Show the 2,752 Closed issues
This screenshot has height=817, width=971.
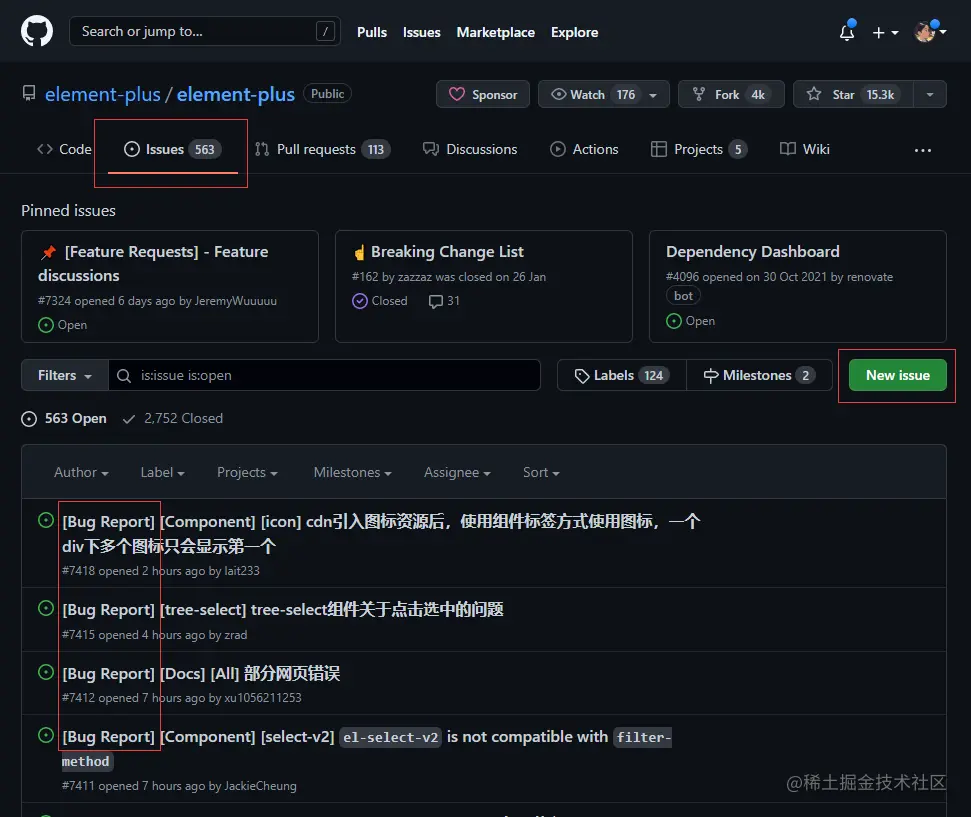coord(173,419)
